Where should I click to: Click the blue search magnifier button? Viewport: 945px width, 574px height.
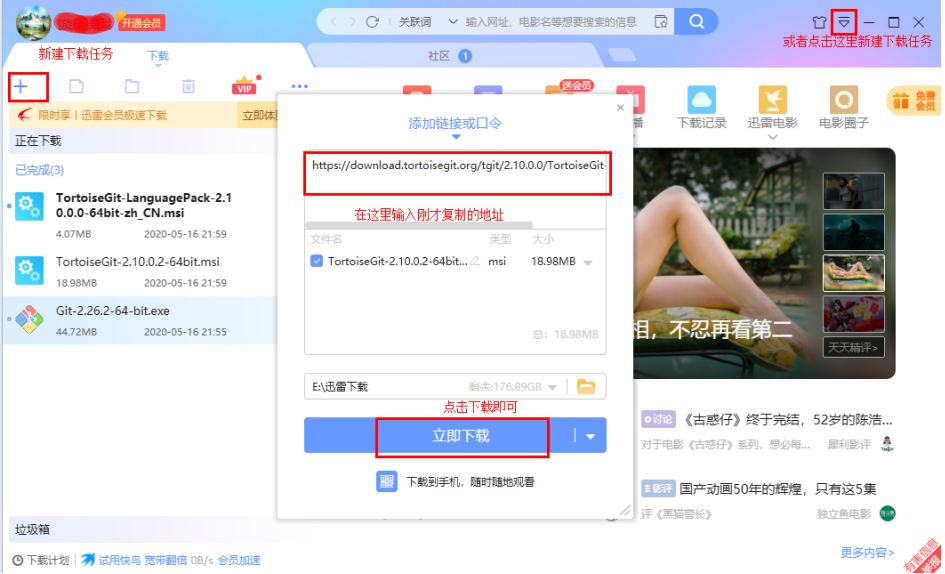point(696,22)
